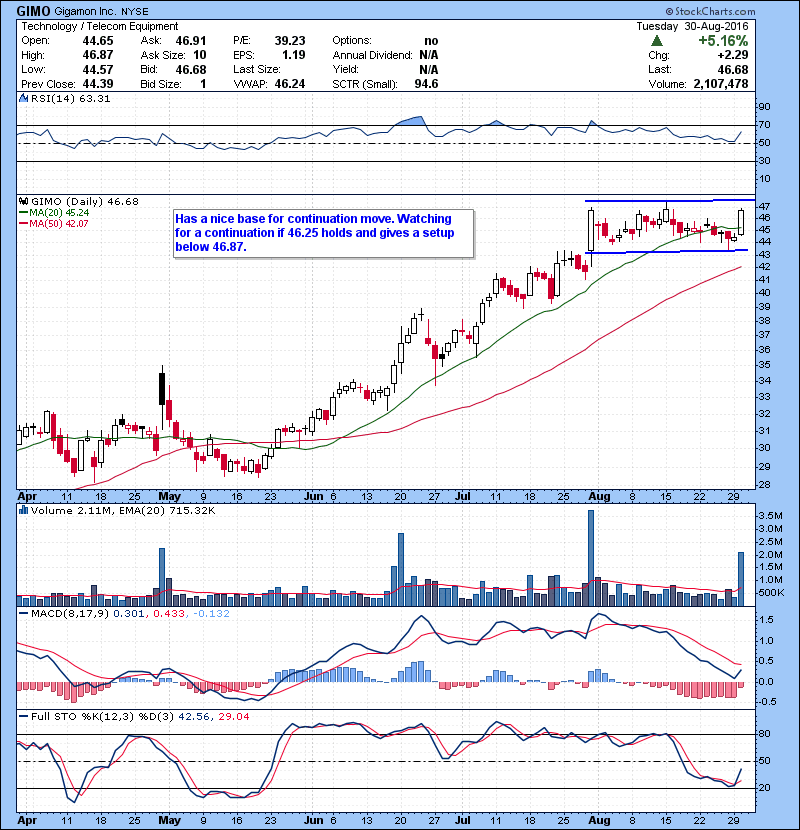This screenshot has height=830, width=800.
Task: Click the MACD(8,17,9) legend line icon
Action: [23, 614]
